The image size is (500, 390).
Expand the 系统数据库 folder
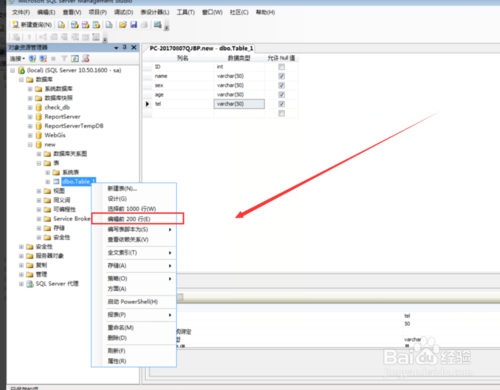[x=30, y=89]
